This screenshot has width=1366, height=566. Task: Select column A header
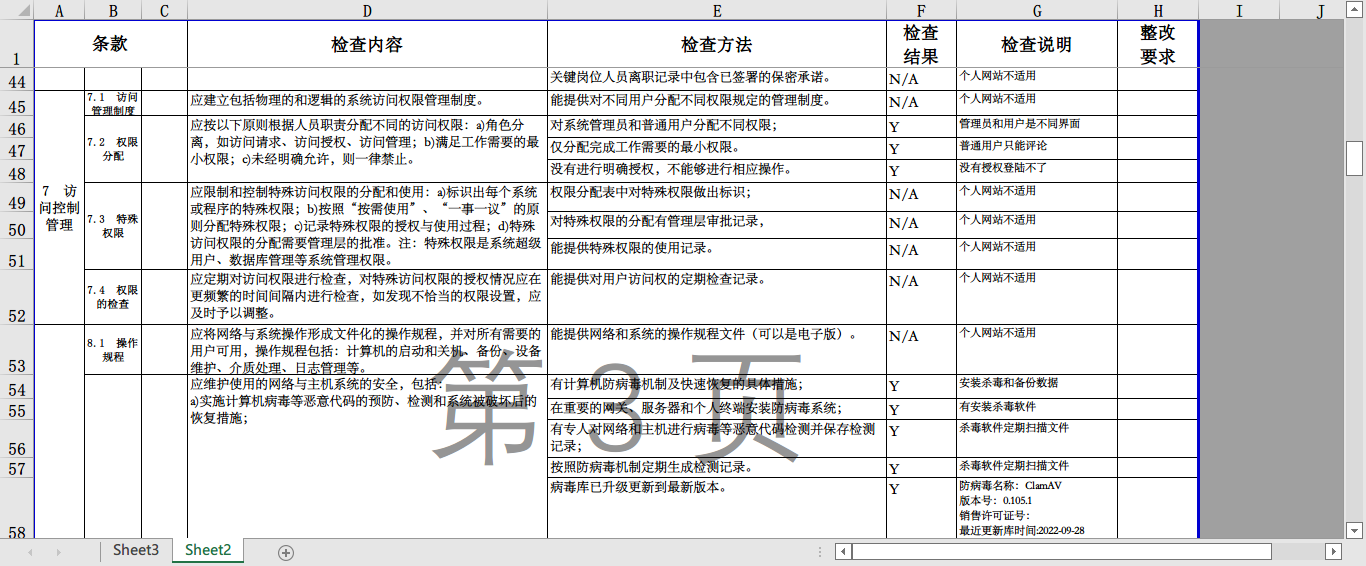pos(59,10)
